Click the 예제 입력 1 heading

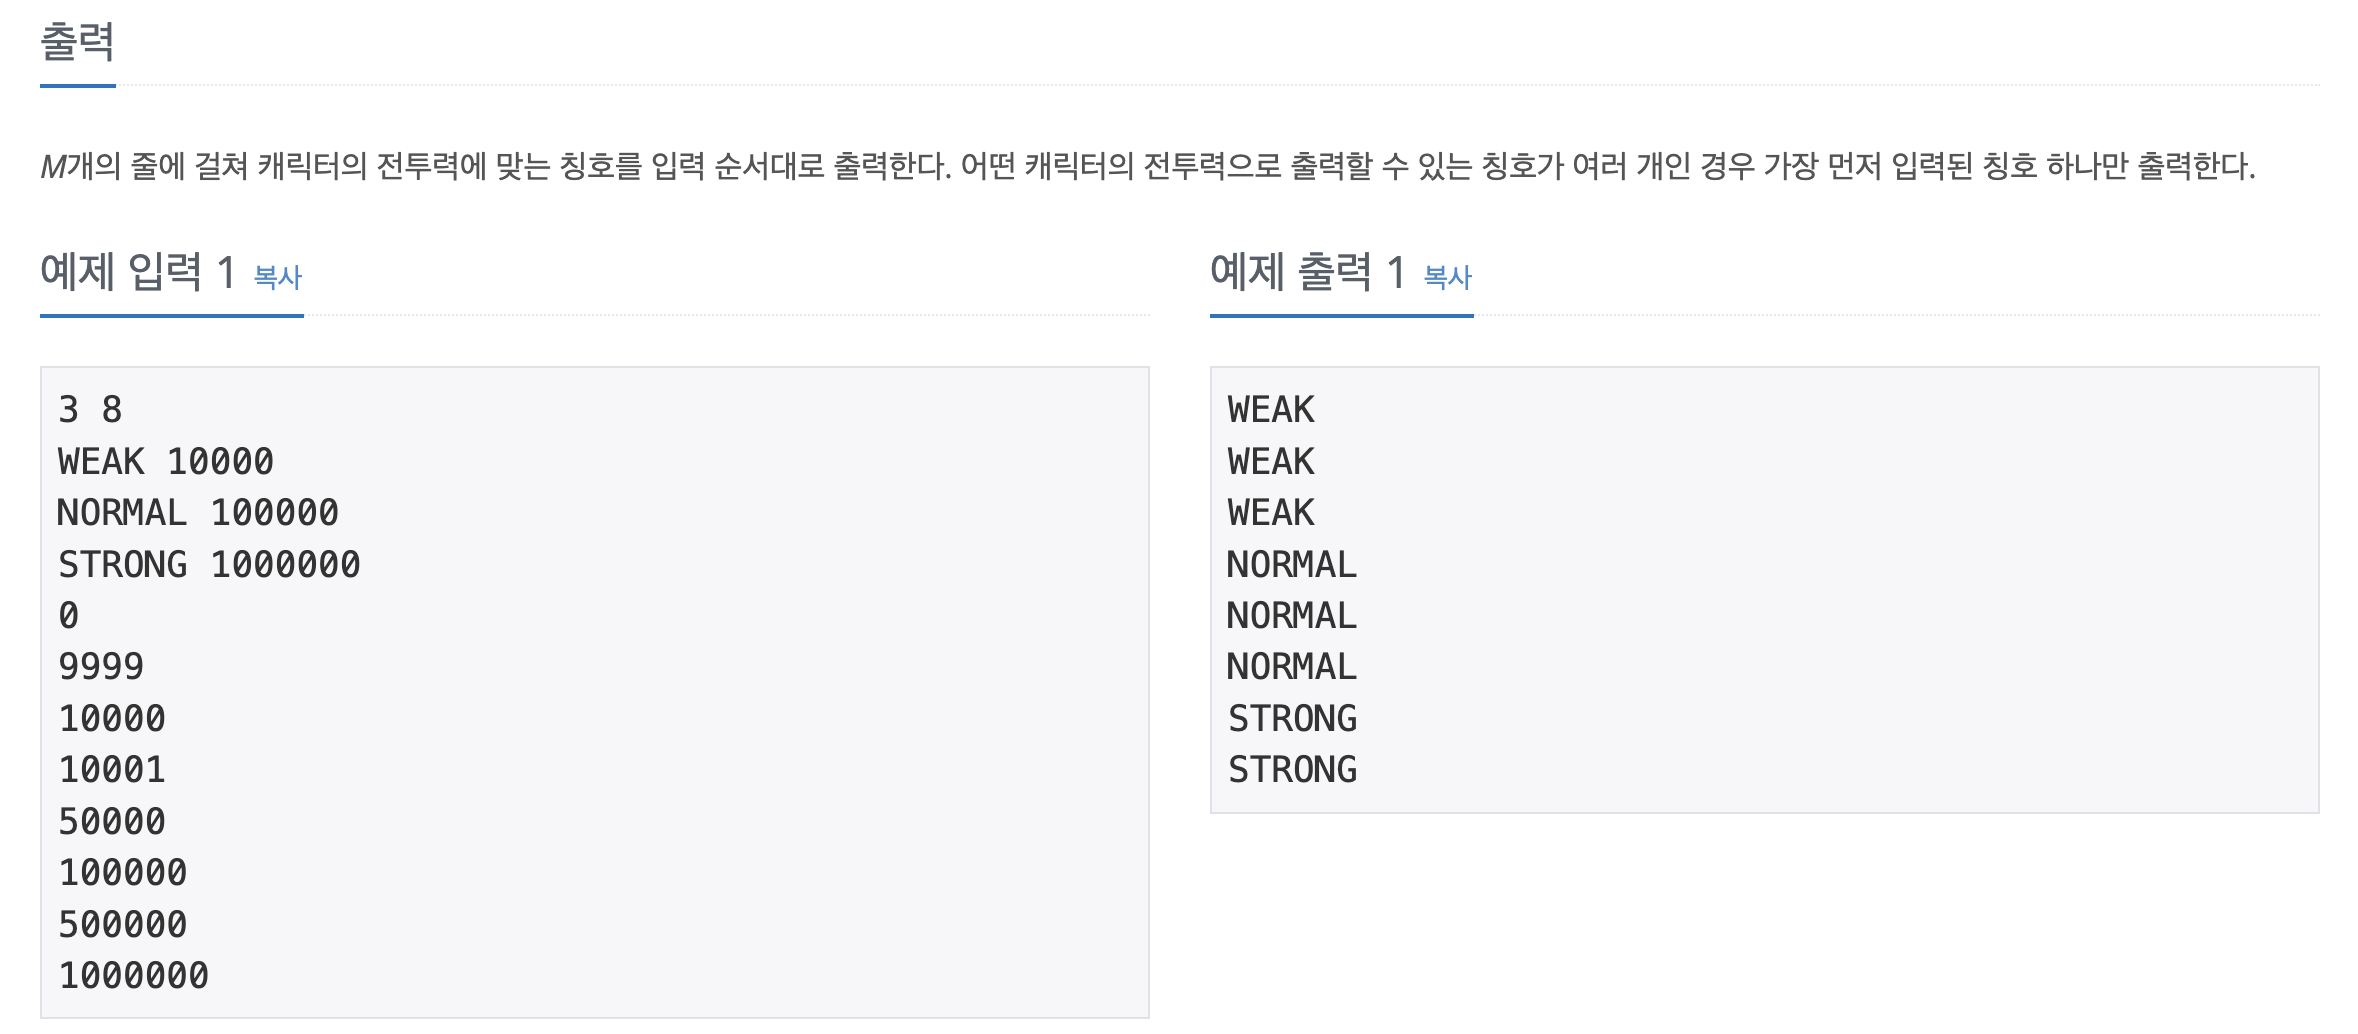pos(138,272)
